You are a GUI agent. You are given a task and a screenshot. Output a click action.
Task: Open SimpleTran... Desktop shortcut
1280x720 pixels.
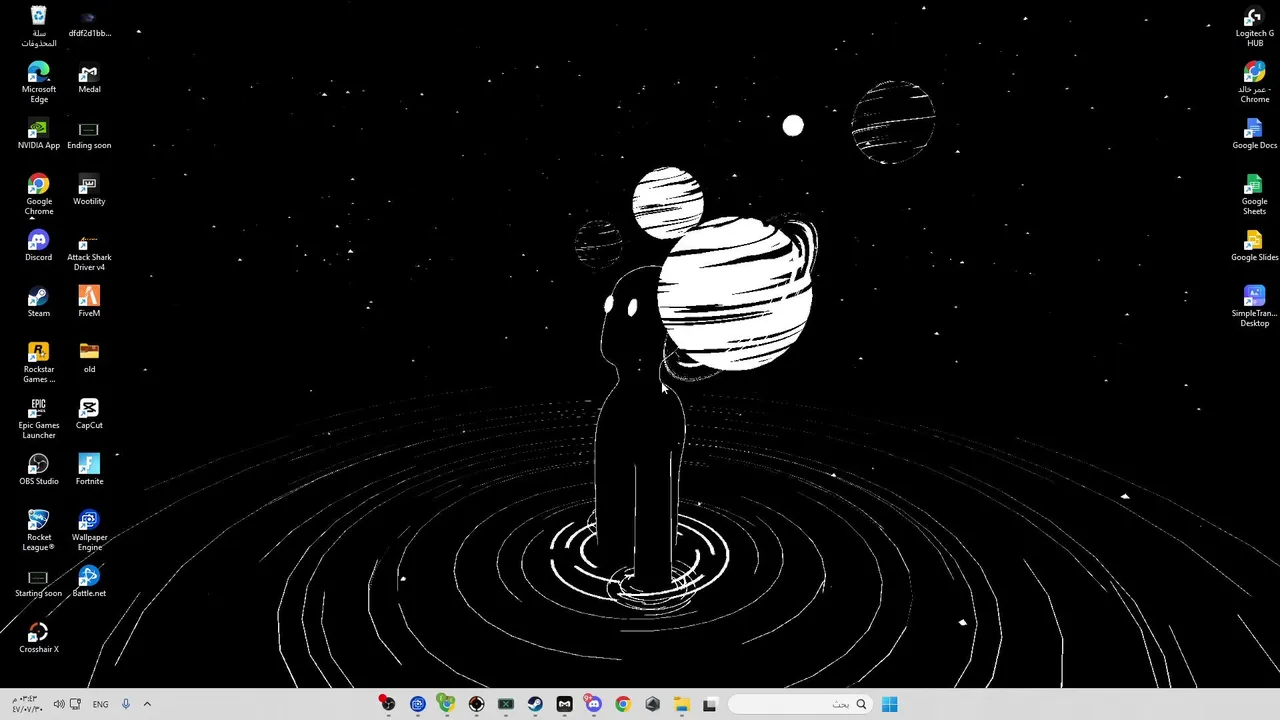click(x=1254, y=307)
